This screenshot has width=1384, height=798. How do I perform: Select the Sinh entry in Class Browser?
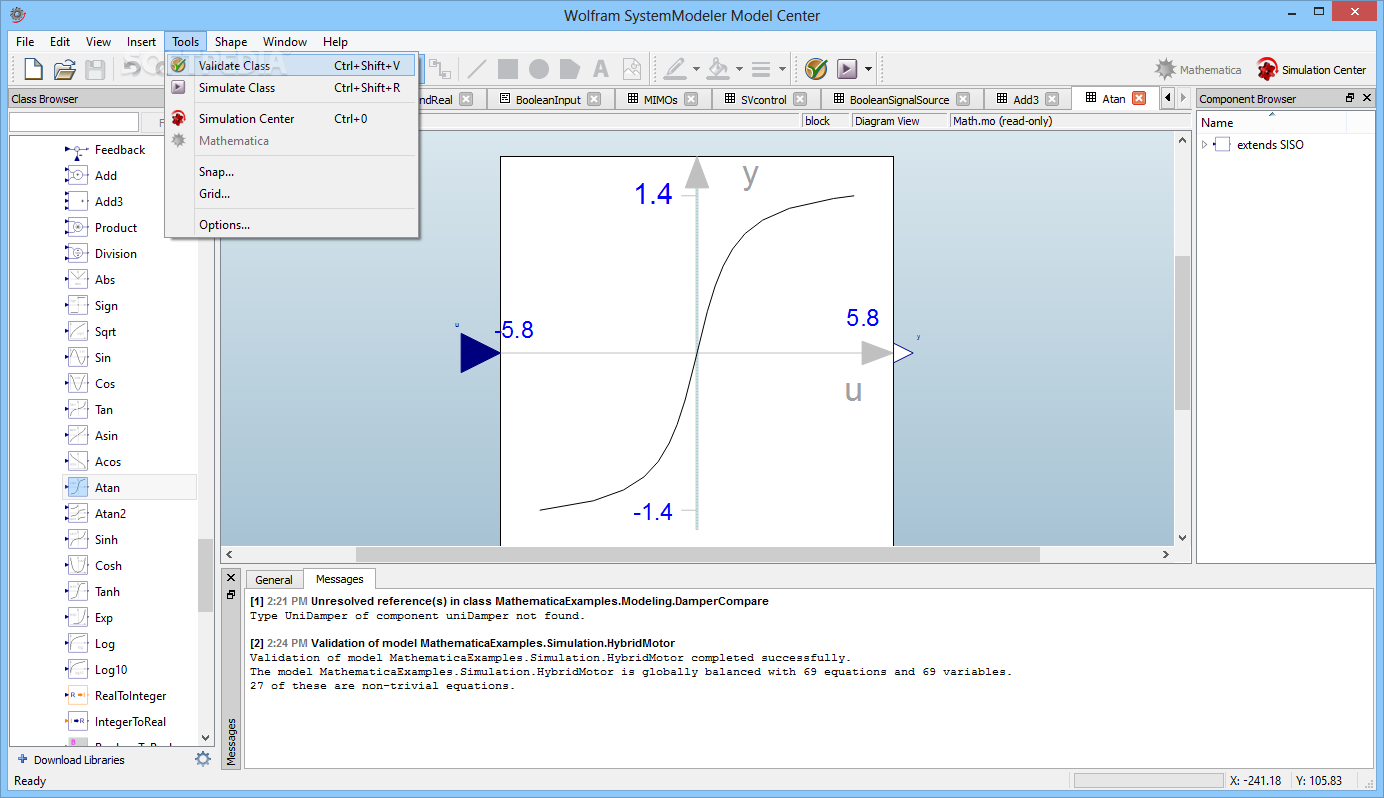(x=106, y=540)
